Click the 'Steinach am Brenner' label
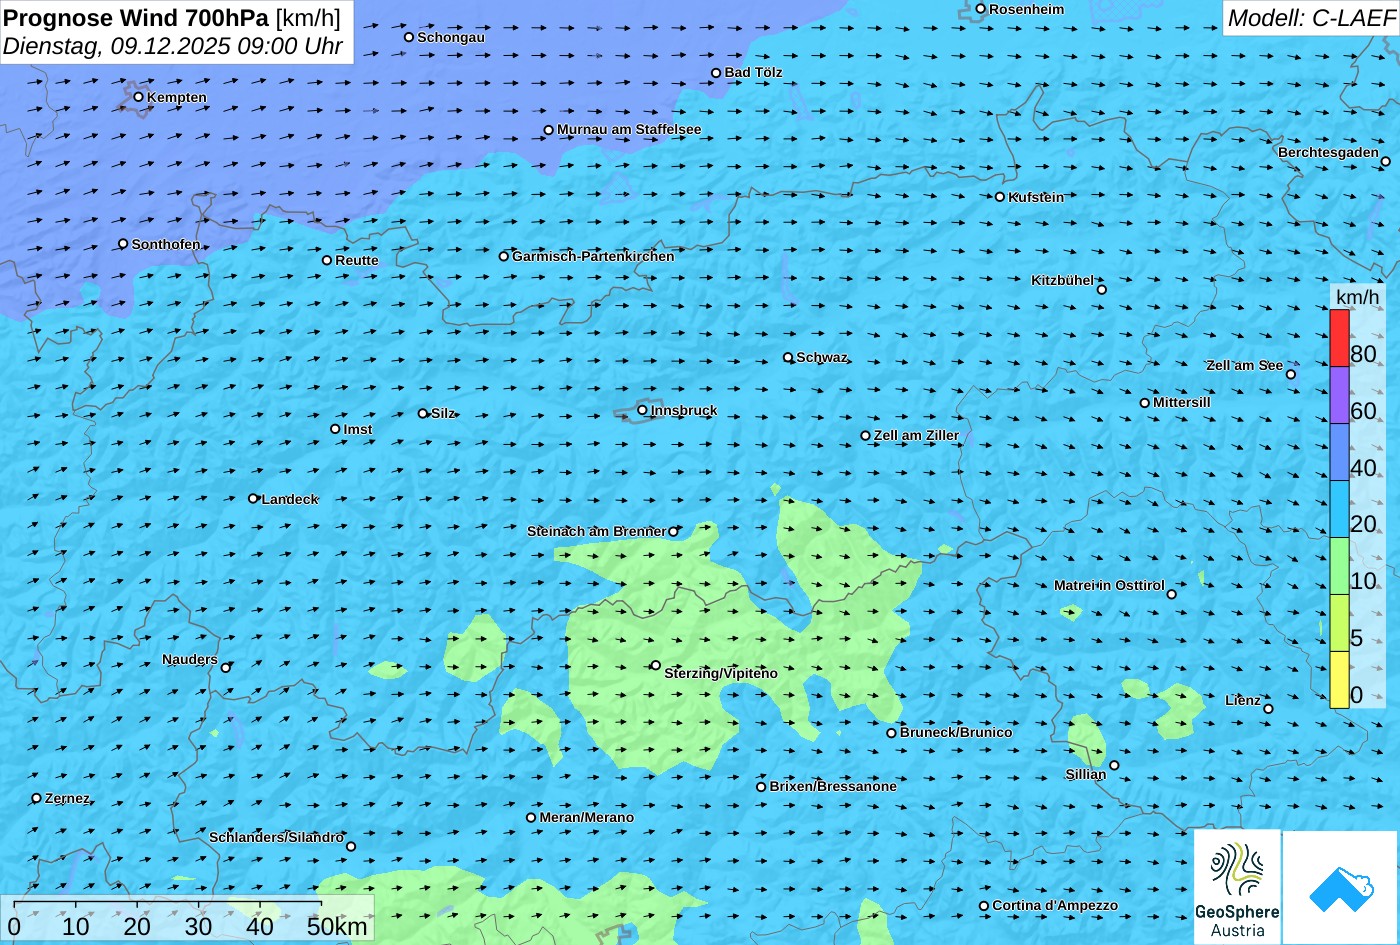The image size is (1400, 945). pyautogui.click(x=596, y=531)
